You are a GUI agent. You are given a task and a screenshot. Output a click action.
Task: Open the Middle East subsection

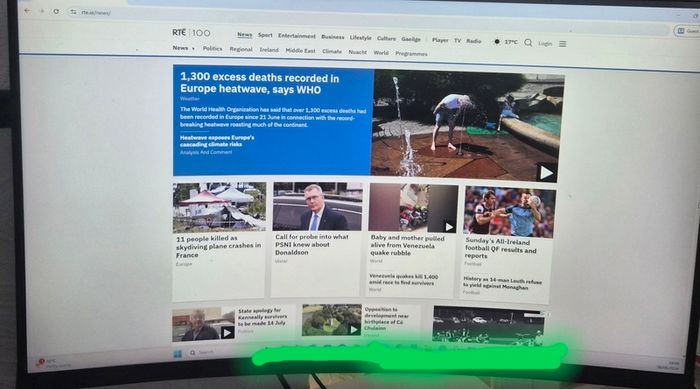click(x=300, y=50)
